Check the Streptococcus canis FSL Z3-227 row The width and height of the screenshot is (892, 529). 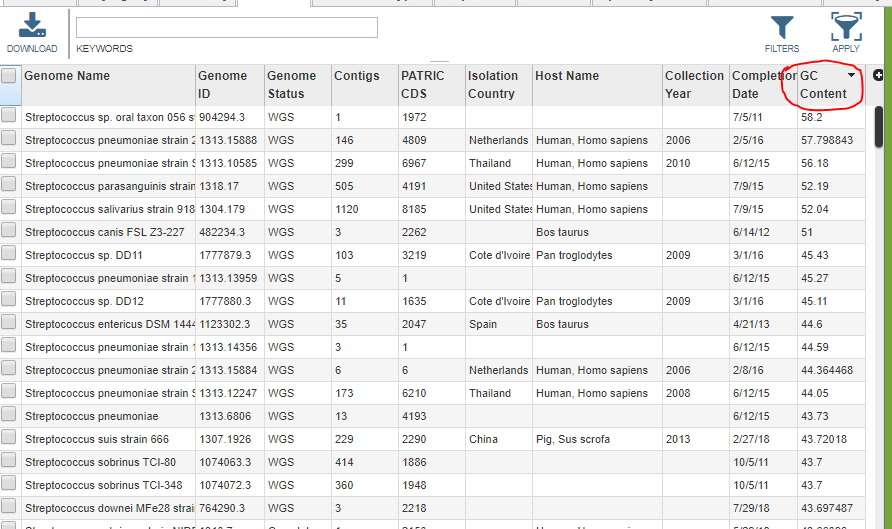click(9, 230)
